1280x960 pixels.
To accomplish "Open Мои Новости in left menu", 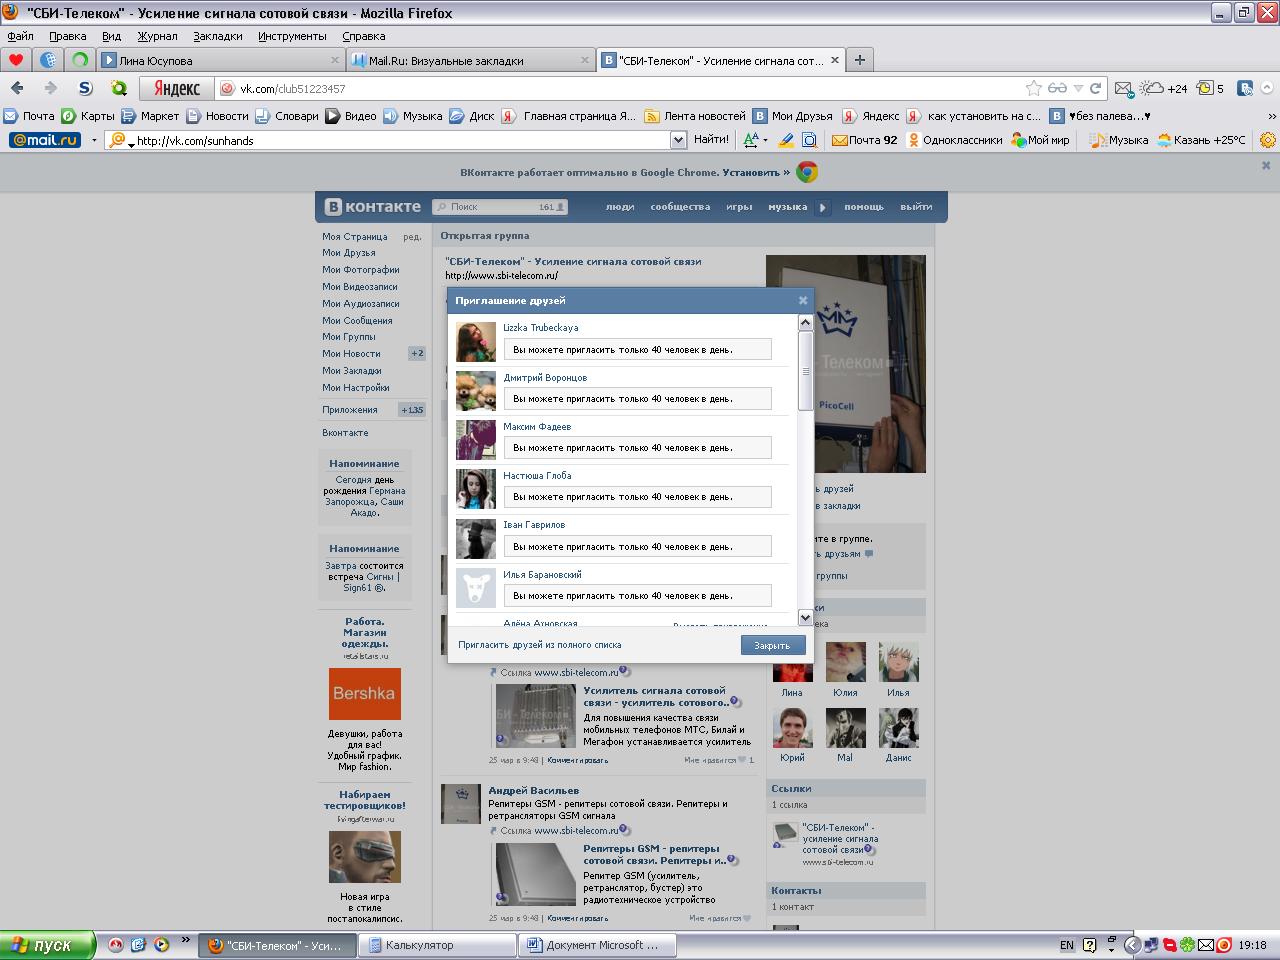I will click(x=351, y=354).
